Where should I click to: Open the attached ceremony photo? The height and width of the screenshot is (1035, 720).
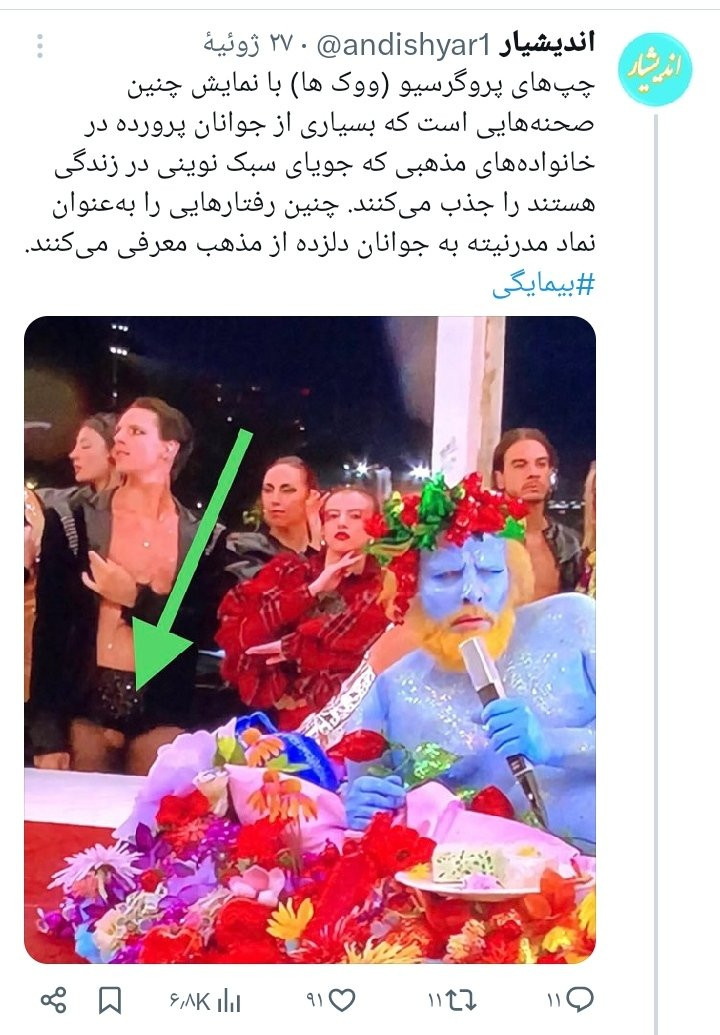[x=310, y=640]
